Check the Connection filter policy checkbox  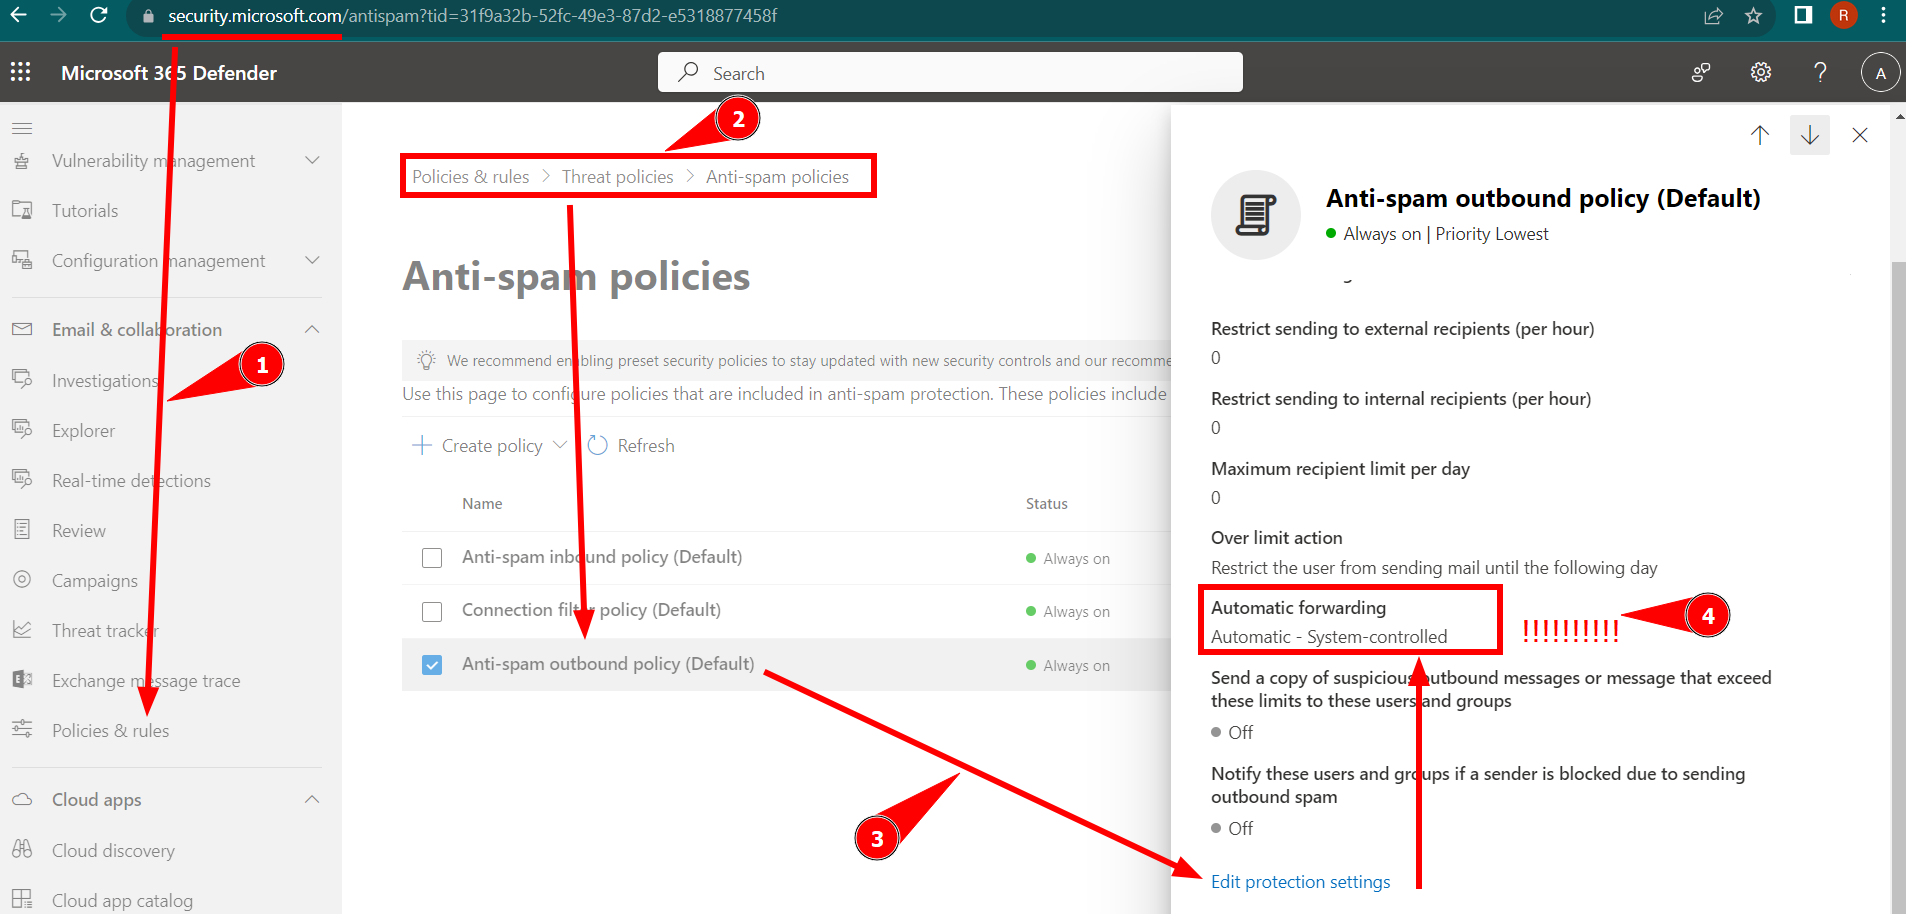[x=432, y=611]
